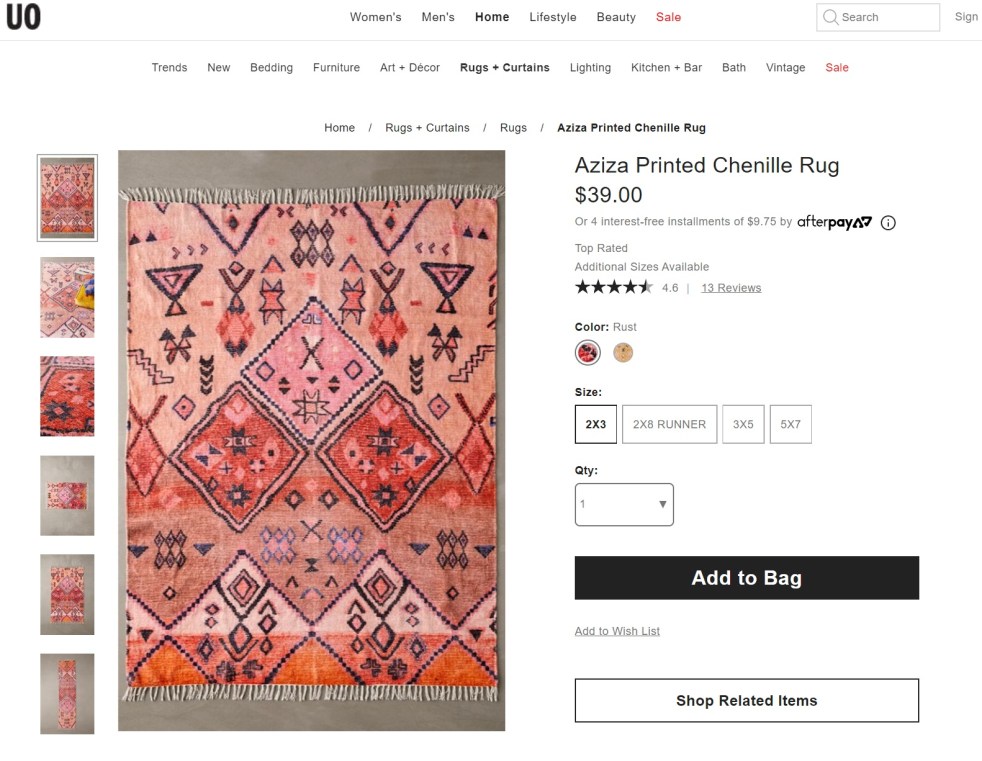982x761 pixels.
Task: Click the search magnifier icon
Action: click(x=830, y=17)
